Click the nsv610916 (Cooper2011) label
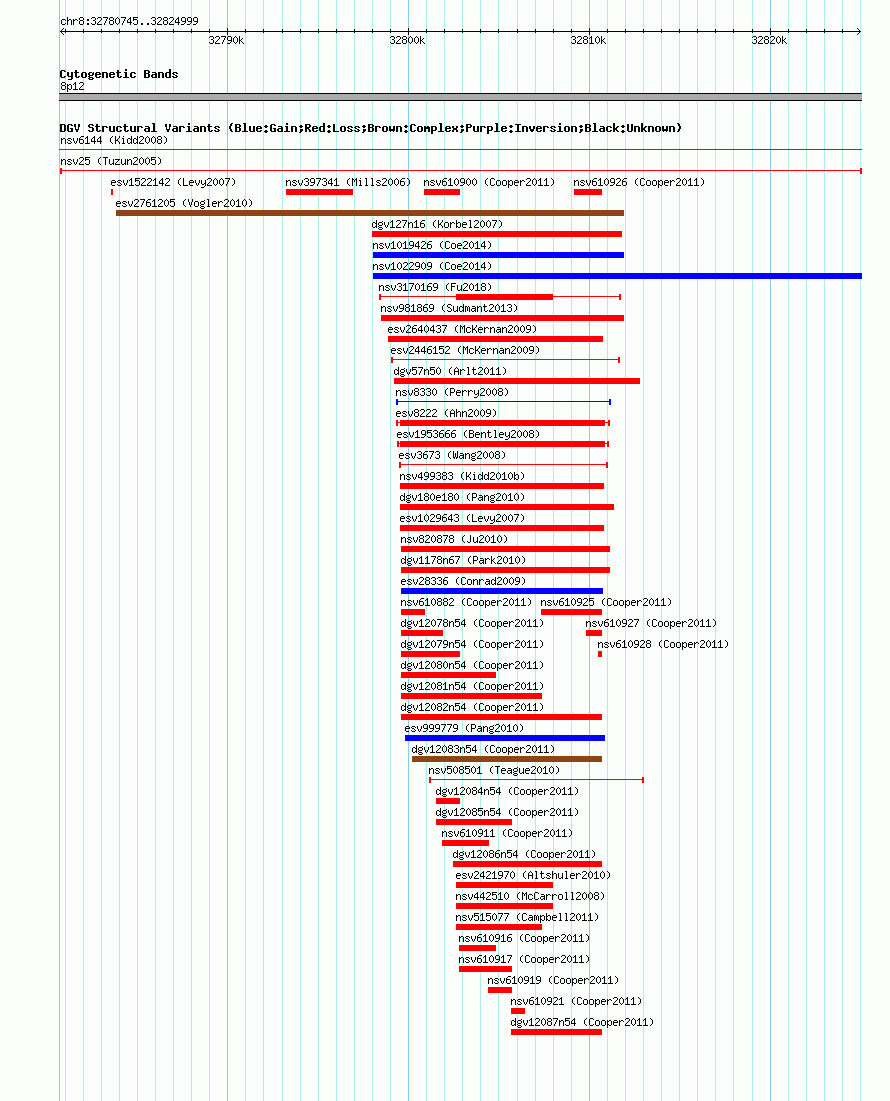The width and height of the screenshot is (890, 1101). [x=524, y=941]
